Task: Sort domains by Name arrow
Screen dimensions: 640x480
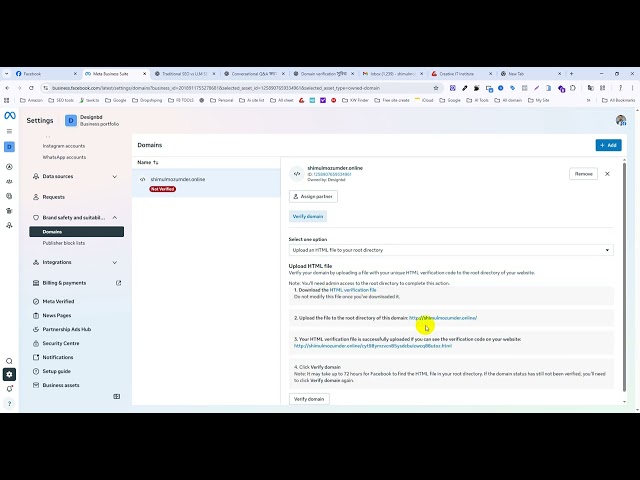Action: [x=156, y=162]
